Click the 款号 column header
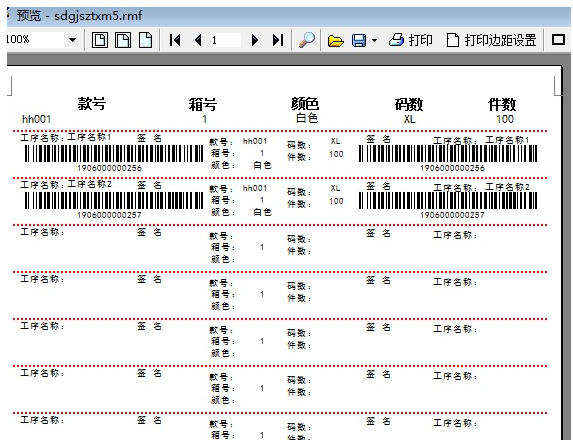Image resolution: width=573 pixels, height=440 pixels. tap(91, 104)
